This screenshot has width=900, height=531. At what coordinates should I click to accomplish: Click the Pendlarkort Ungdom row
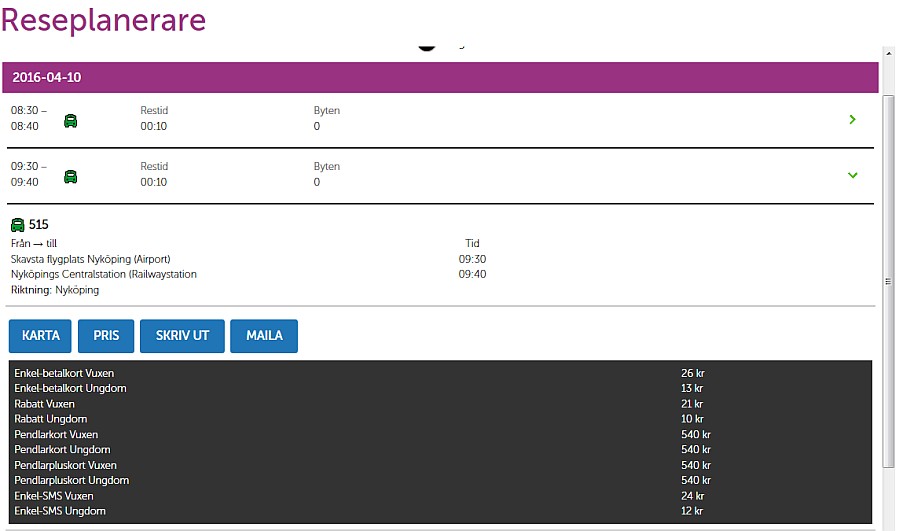coord(440,449)
